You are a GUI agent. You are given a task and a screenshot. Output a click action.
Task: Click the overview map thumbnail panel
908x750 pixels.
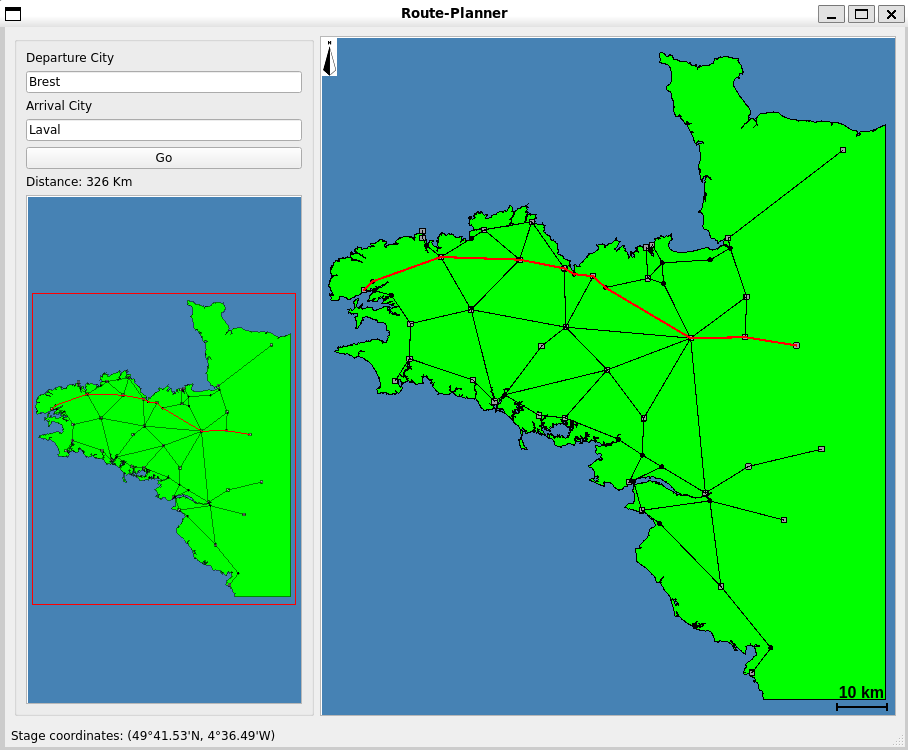pos(163,449)
